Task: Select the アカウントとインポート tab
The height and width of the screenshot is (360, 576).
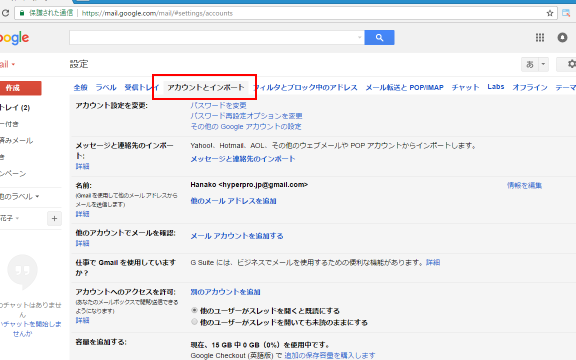Action: click(x=206, y=87)
